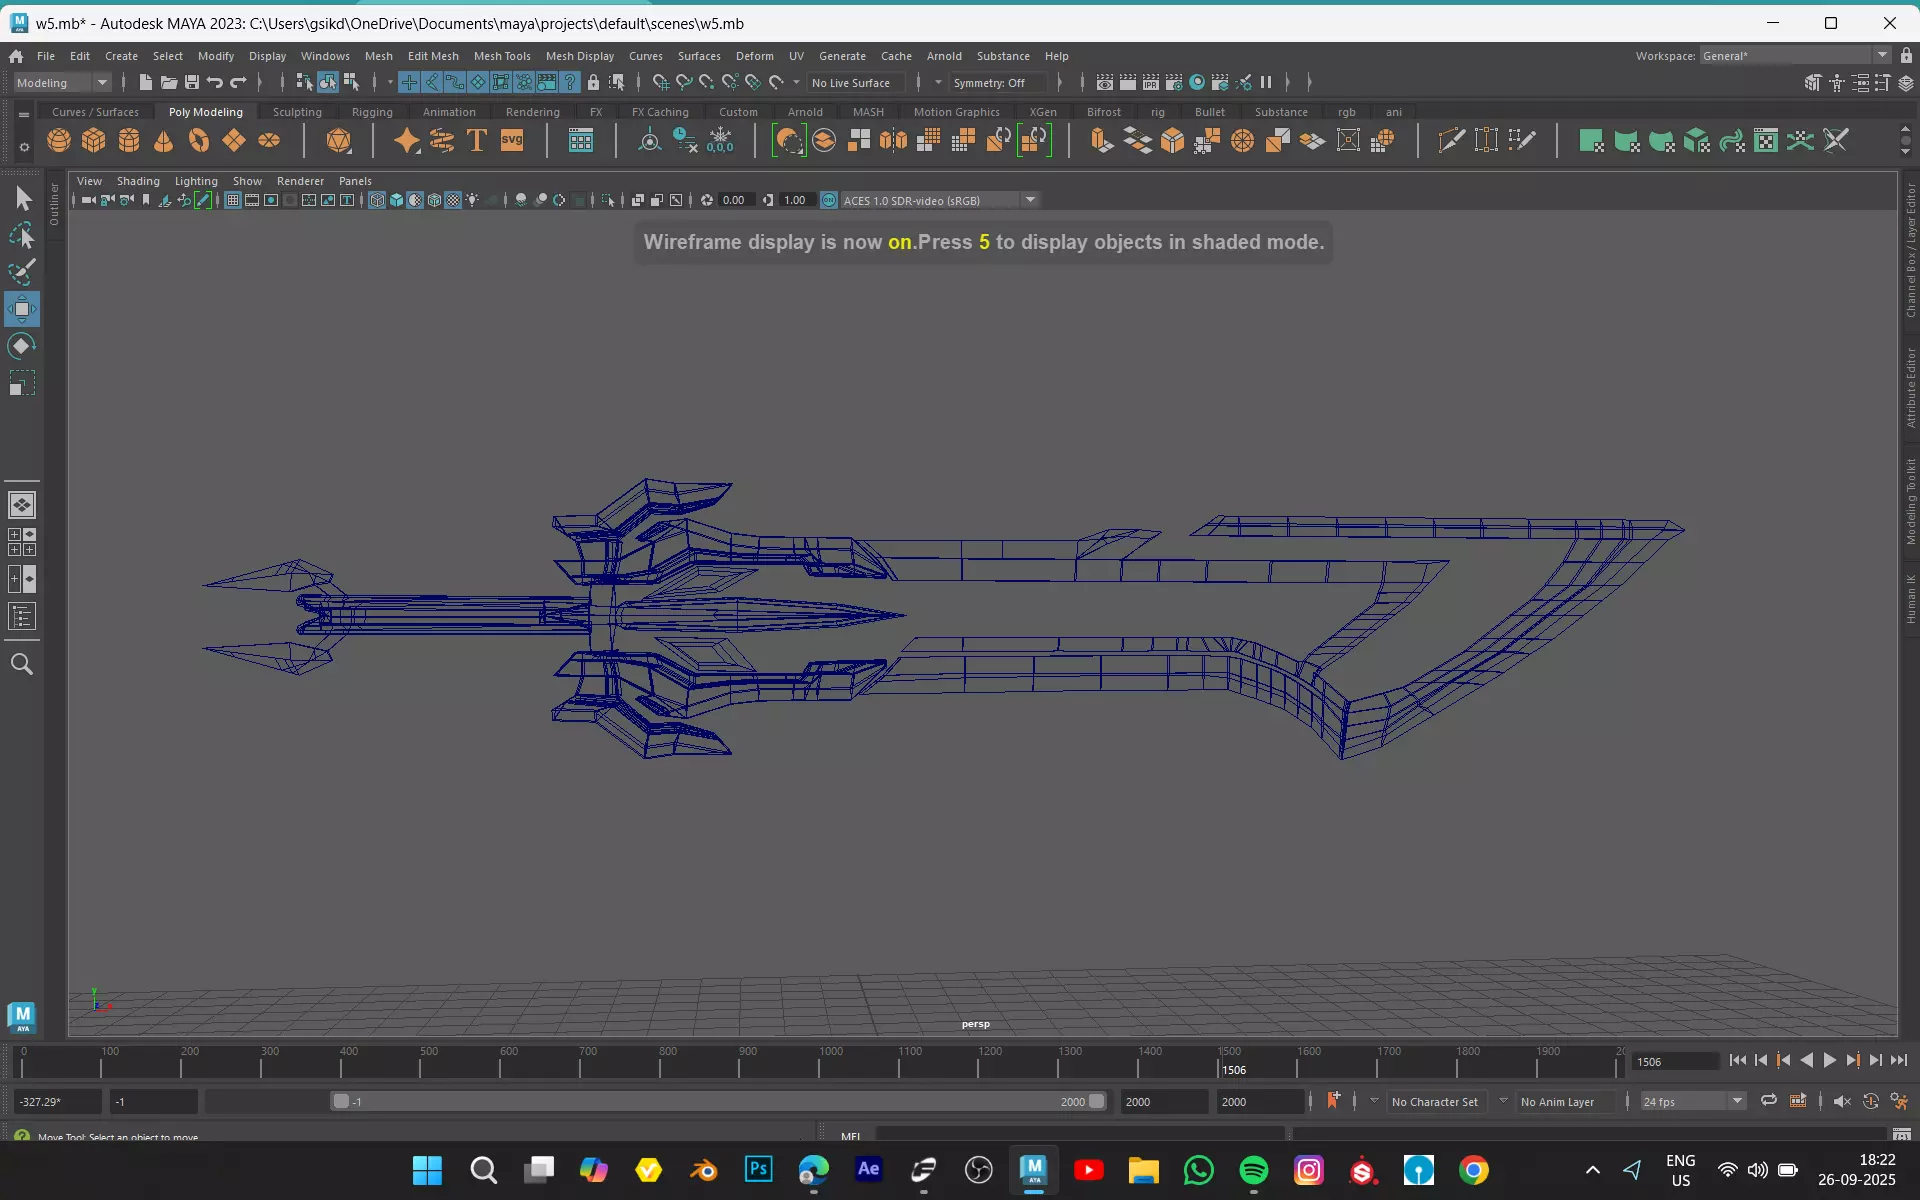This screenshot has height=1200, width=1920.
Task: Toggle textured display in the viewport toolbar
Action: tap(454, 200)
